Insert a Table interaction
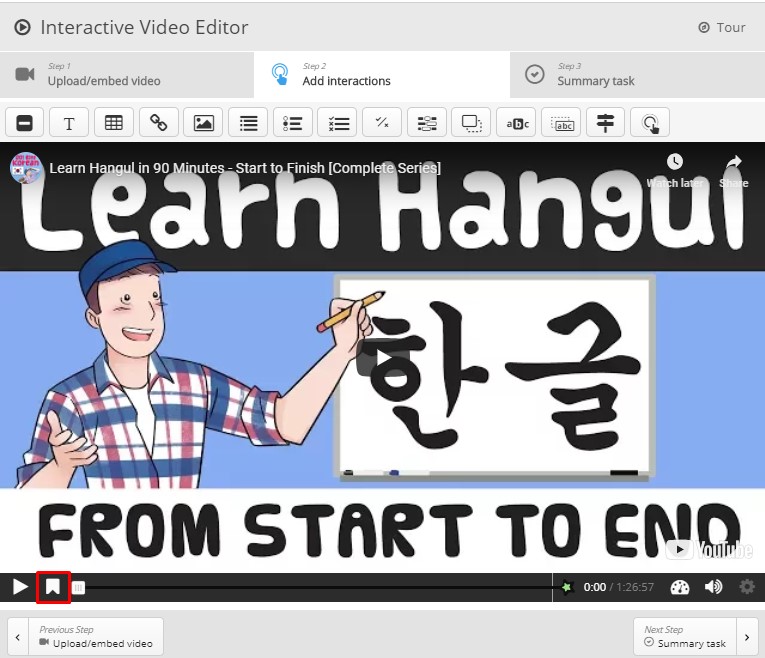 click(114, 123)
